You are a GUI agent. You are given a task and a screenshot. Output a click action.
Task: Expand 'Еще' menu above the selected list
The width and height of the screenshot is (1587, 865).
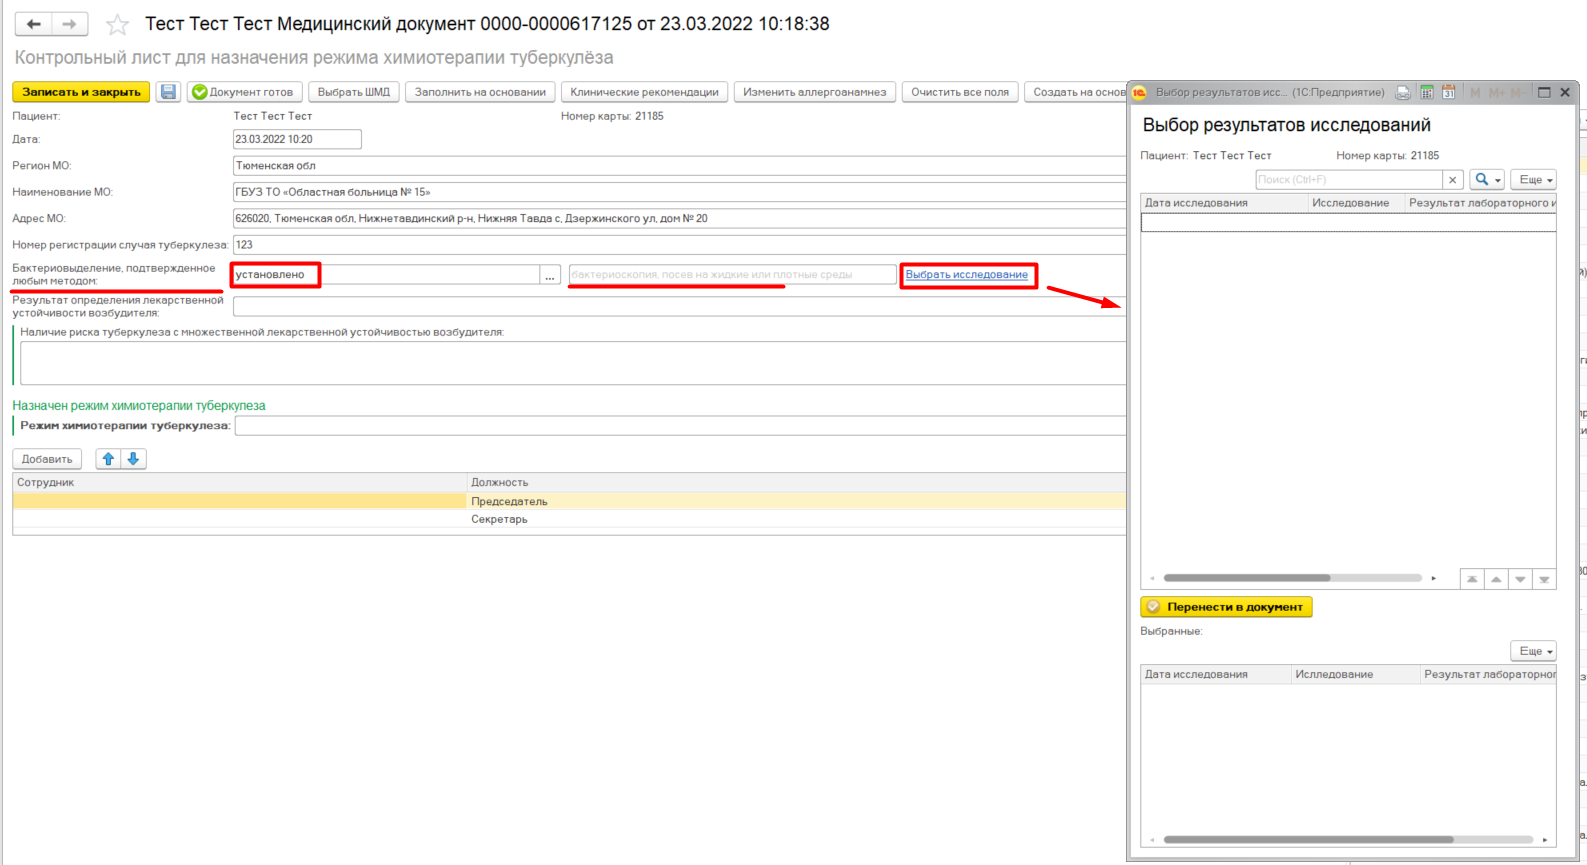click(1533, 651)
